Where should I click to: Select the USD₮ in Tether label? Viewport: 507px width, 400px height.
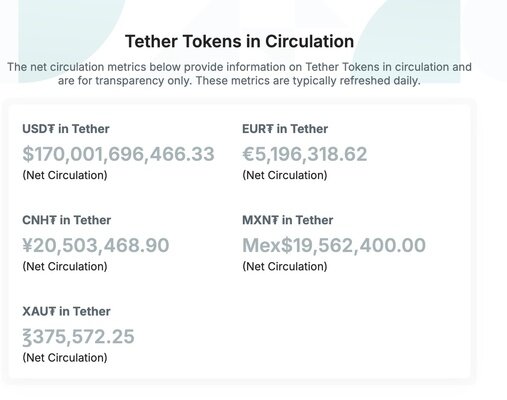[x=66, y=129]
